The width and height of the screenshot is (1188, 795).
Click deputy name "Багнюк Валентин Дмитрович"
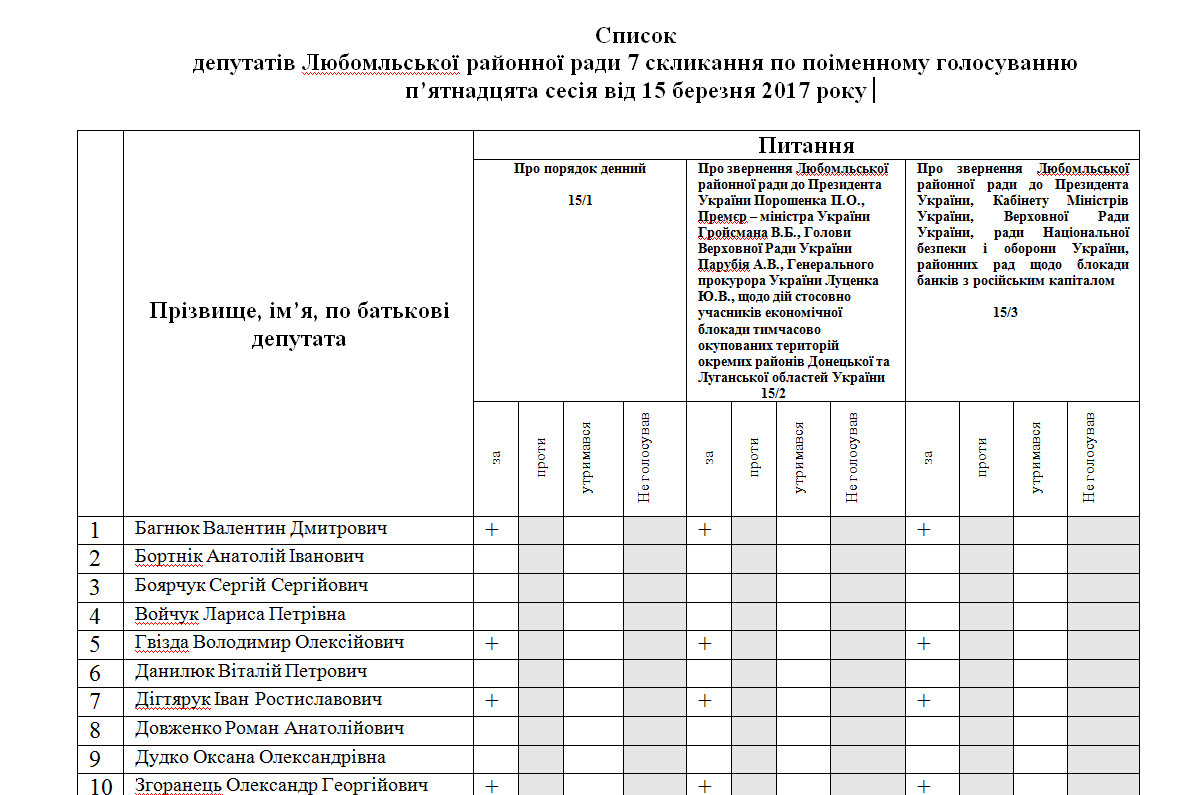click(x=260, y=528)
